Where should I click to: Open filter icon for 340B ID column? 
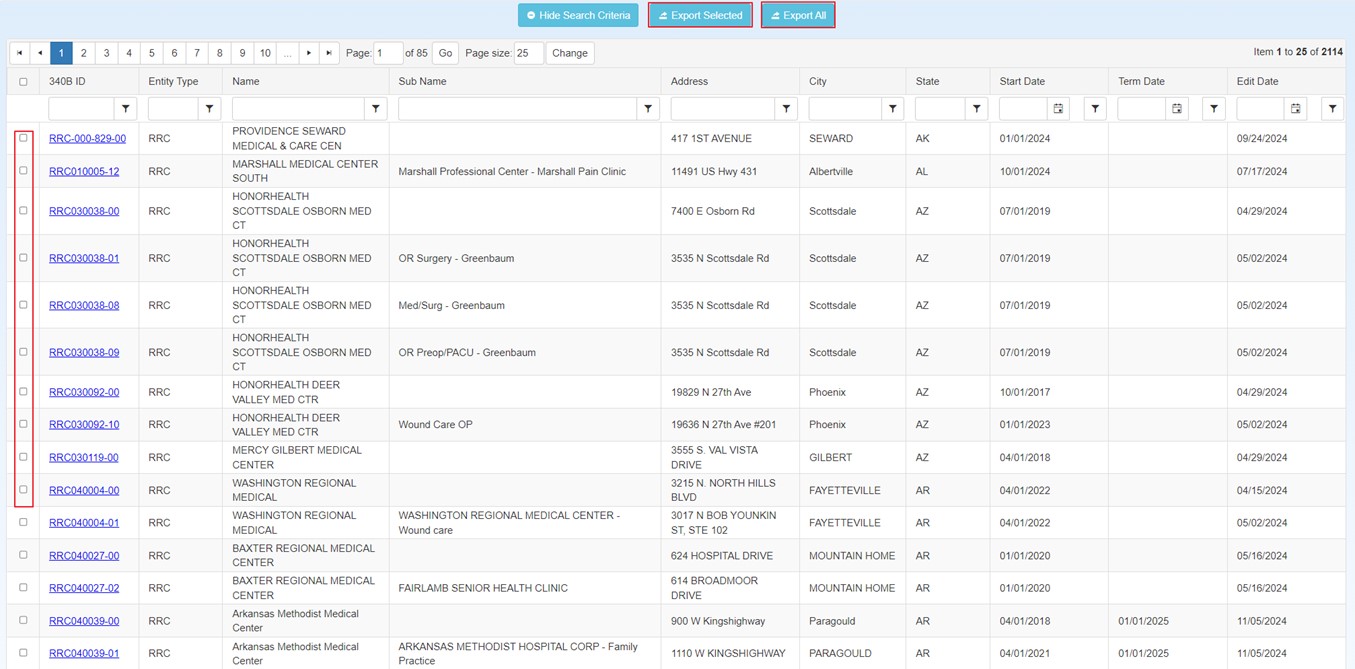(126, 108)
